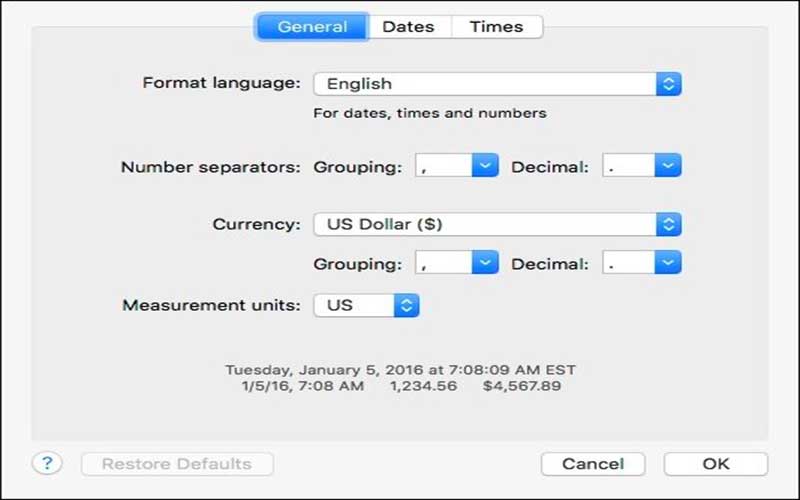Expand the Number separators Grouping dropdown

point(456,166)
